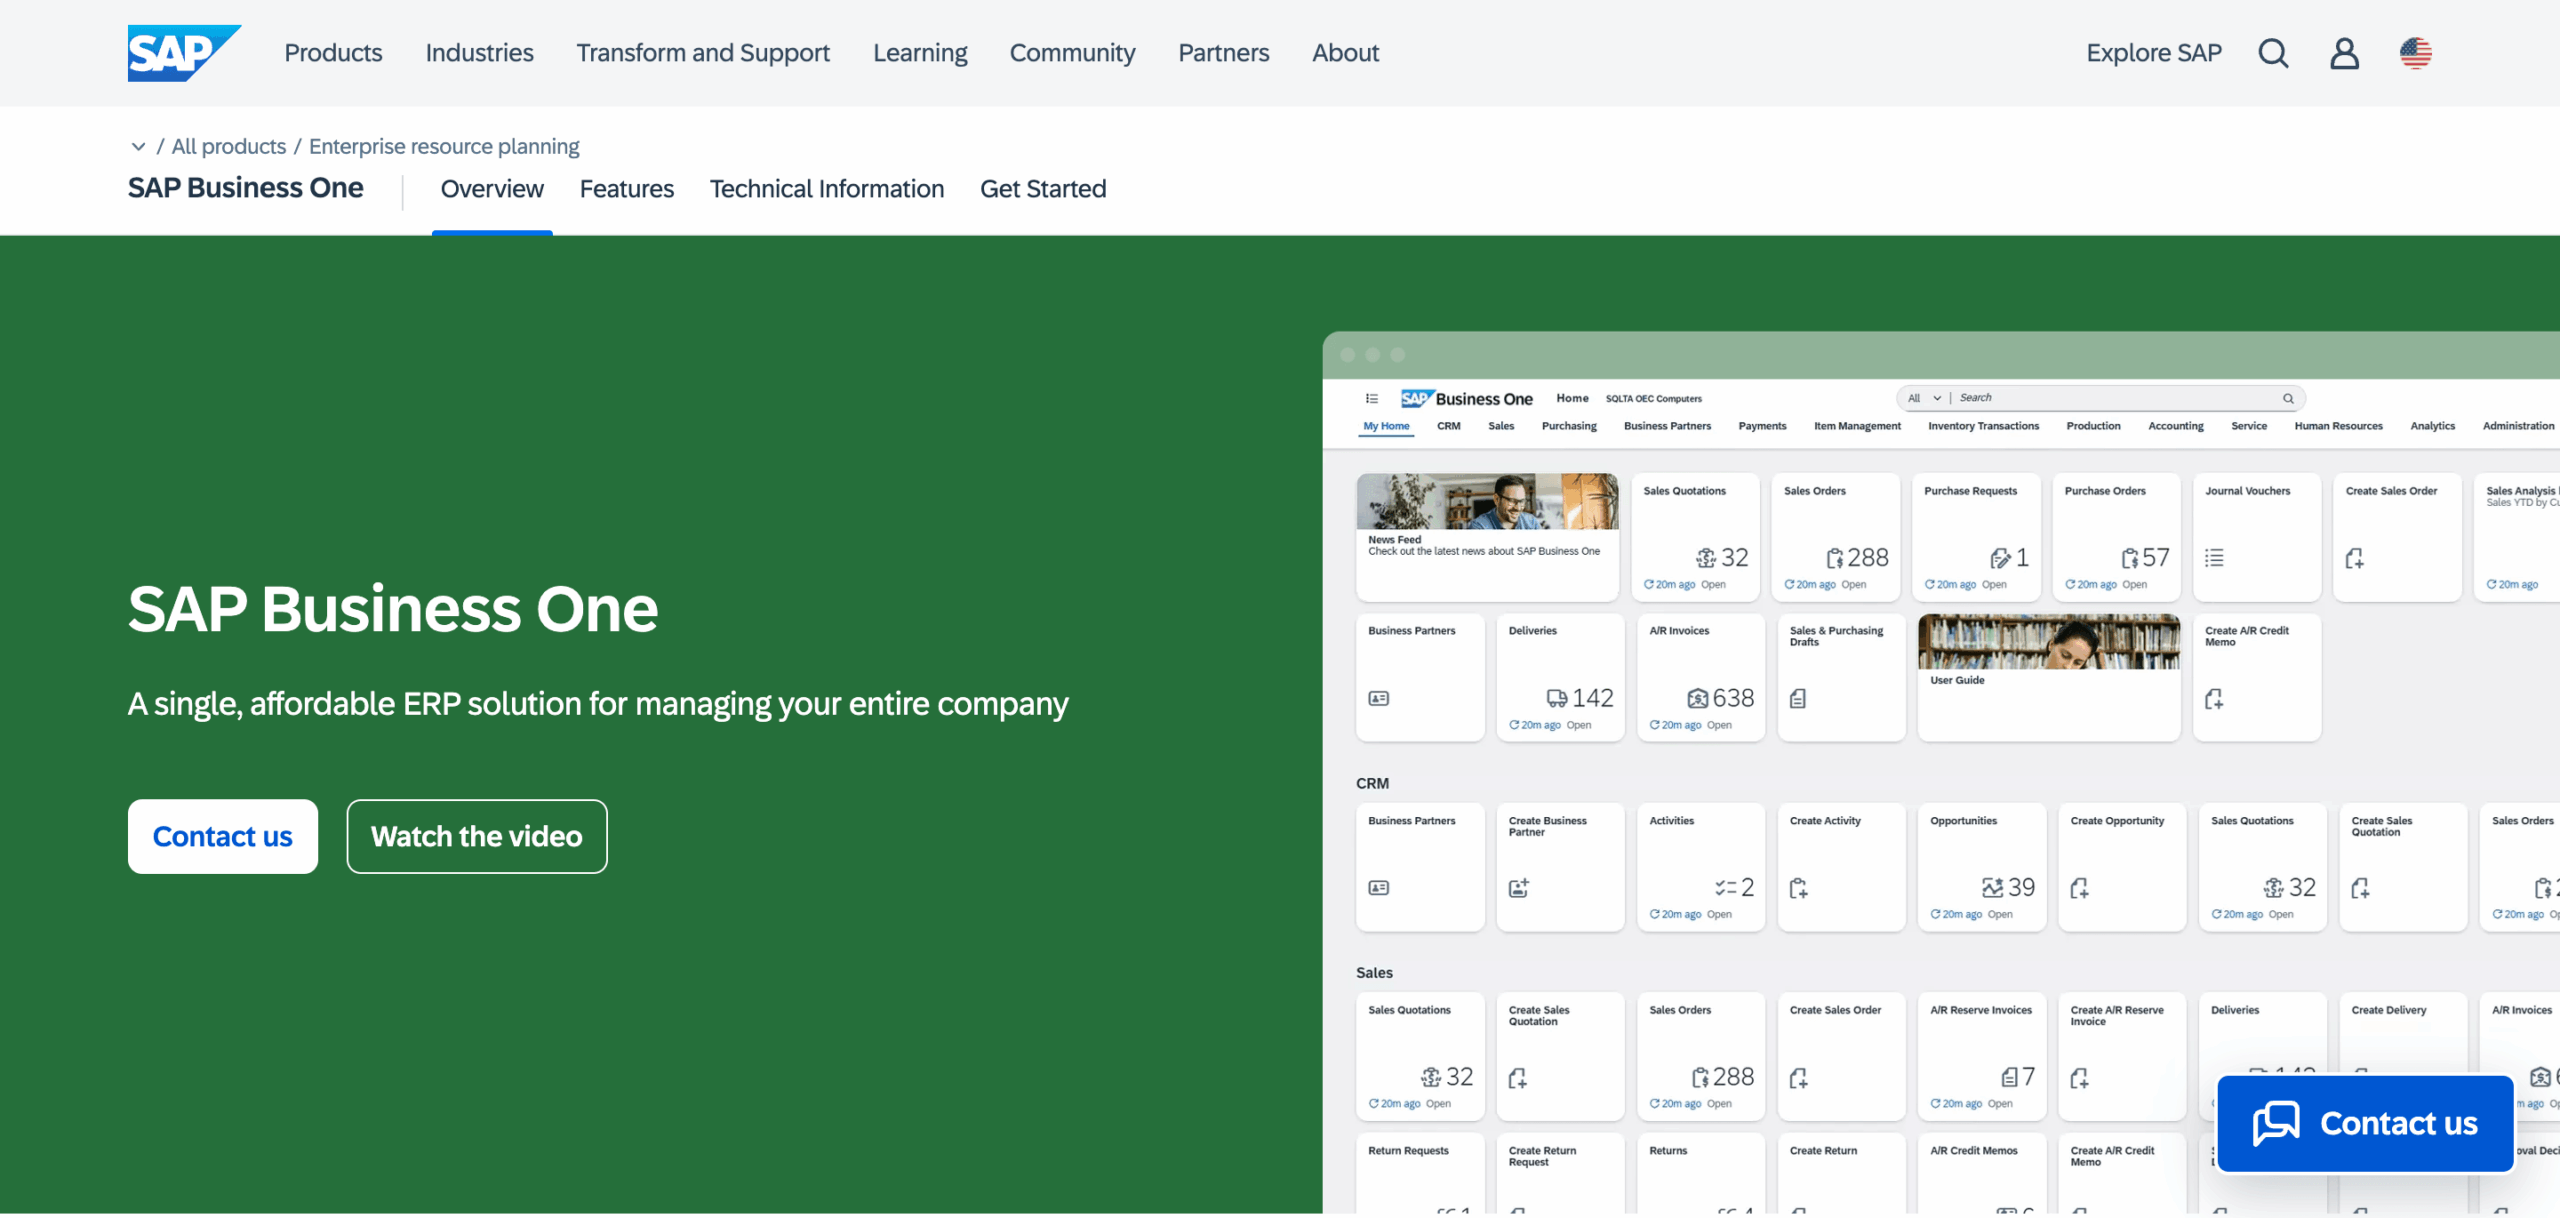Image resolution: width=2560 pixels, height=1218 pixels.
Task: Click the Create A/R Credit Memo icon in second row
Action: tap(2214, 699)
